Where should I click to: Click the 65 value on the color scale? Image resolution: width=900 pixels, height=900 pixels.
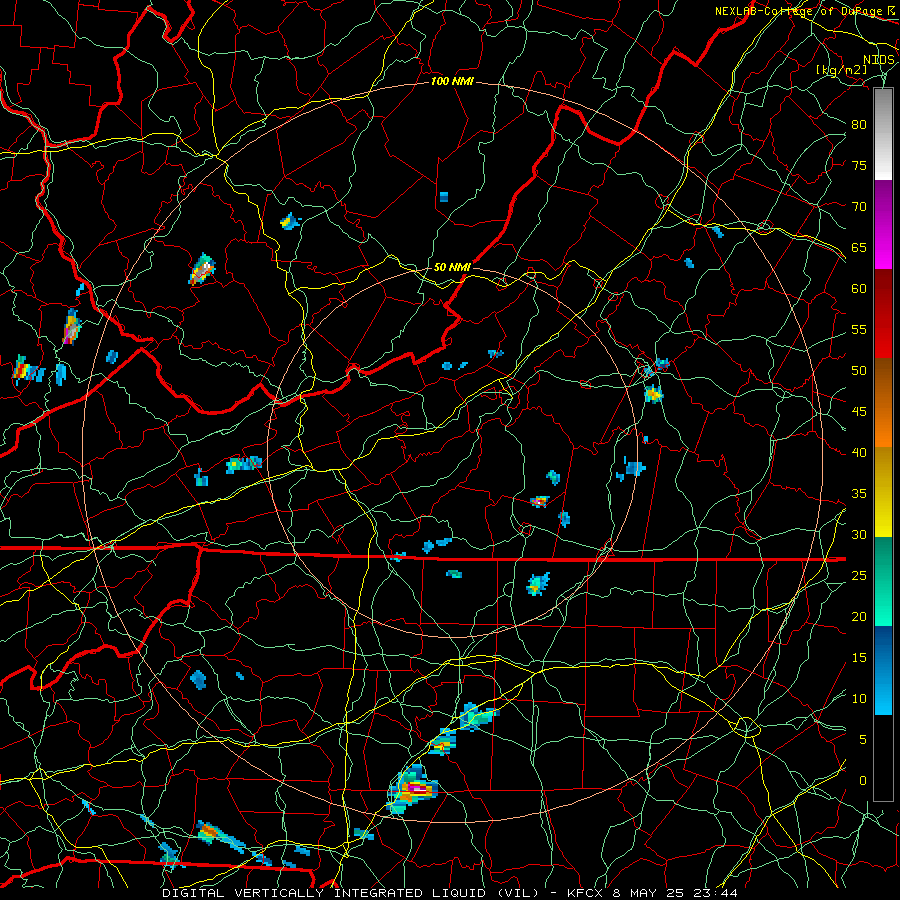(859, 247)
